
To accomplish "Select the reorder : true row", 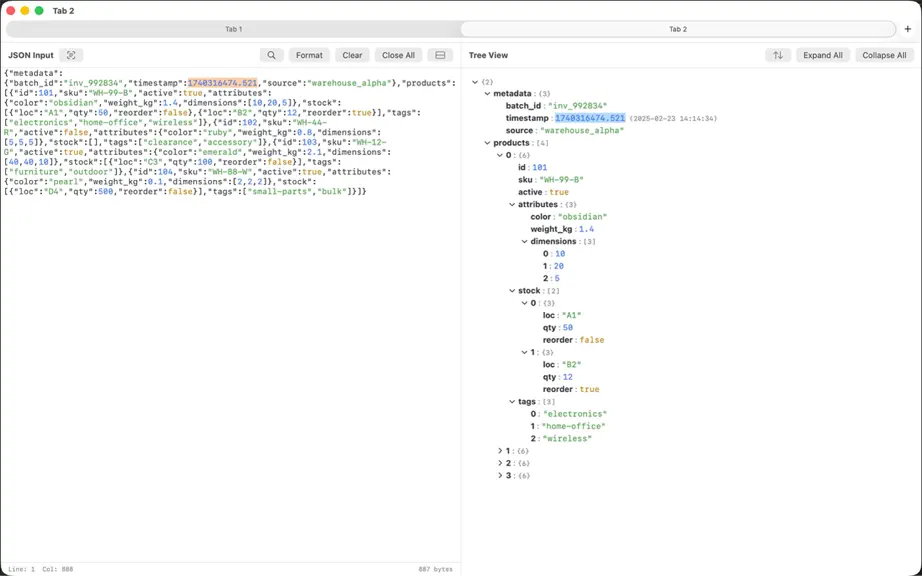I will tap(571, 390).
